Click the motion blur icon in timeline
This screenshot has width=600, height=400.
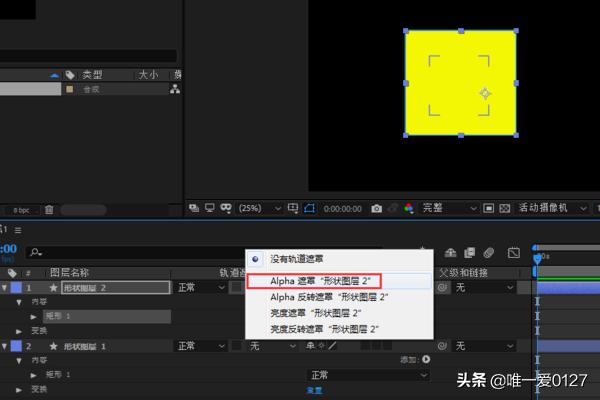489,253
